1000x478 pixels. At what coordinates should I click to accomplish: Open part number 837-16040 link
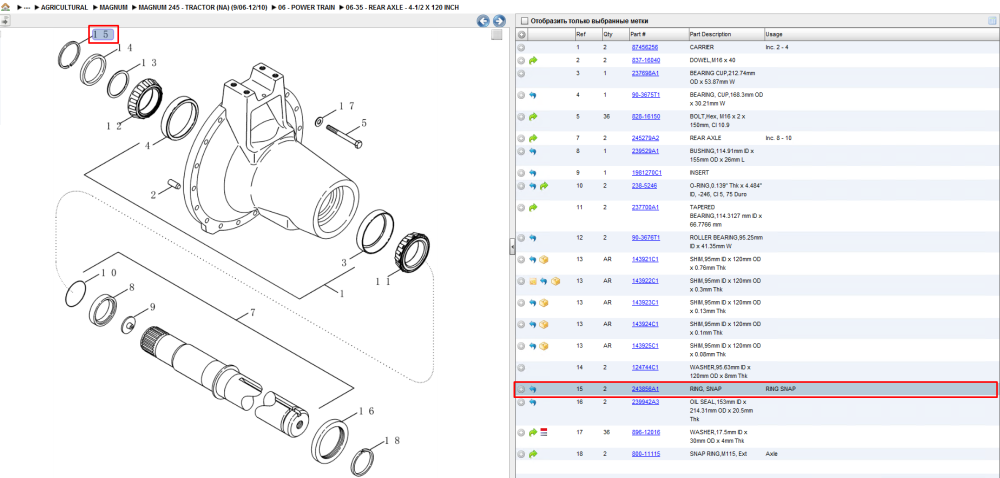pos(645,60)
